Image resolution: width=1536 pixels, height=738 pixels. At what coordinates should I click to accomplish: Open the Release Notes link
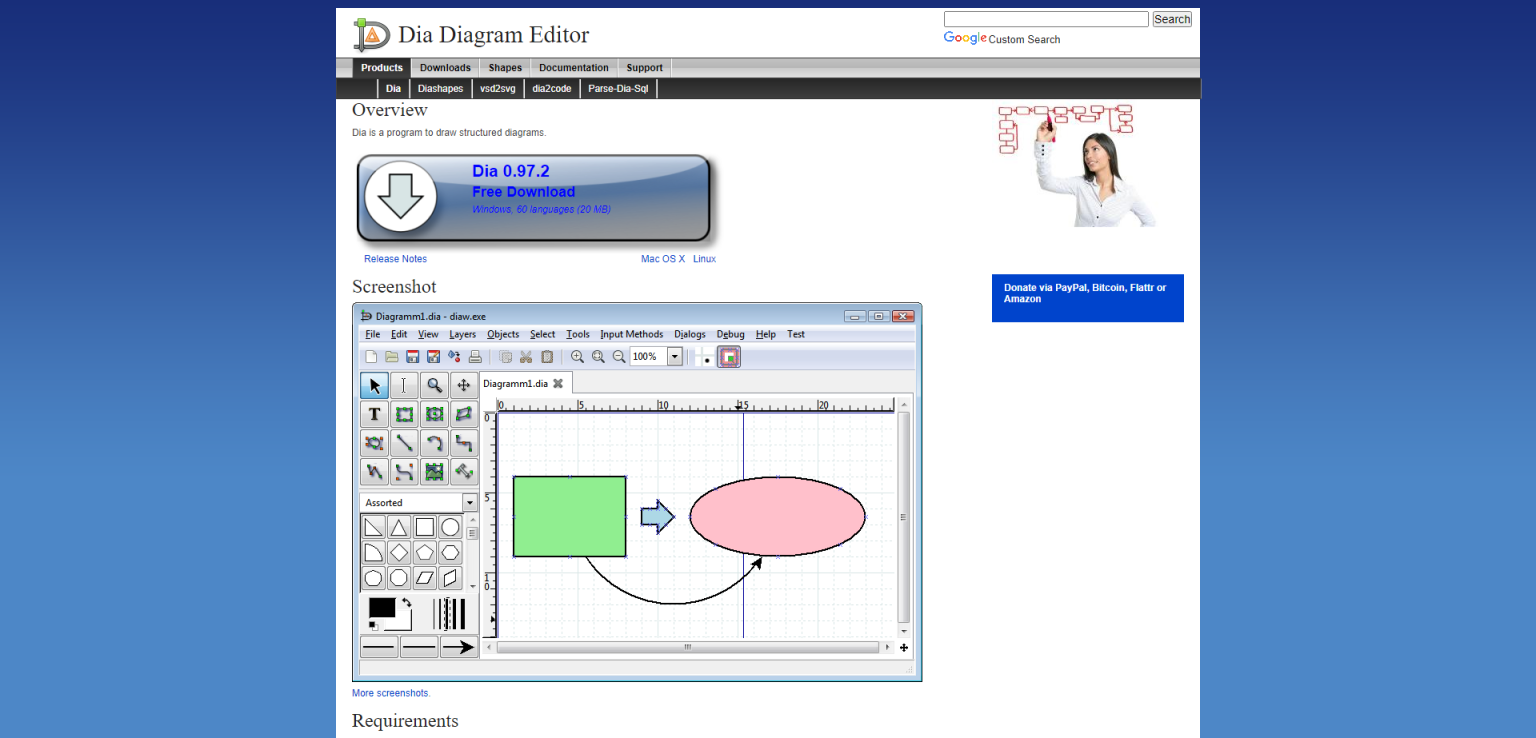pyautogui.click(x=395, y=258)
